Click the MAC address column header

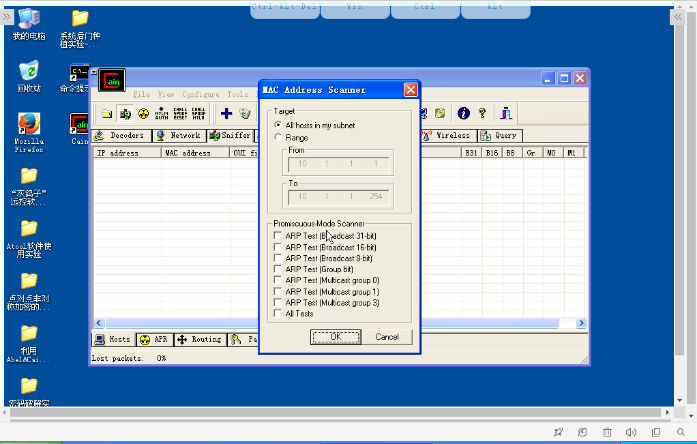pos(196,153)
